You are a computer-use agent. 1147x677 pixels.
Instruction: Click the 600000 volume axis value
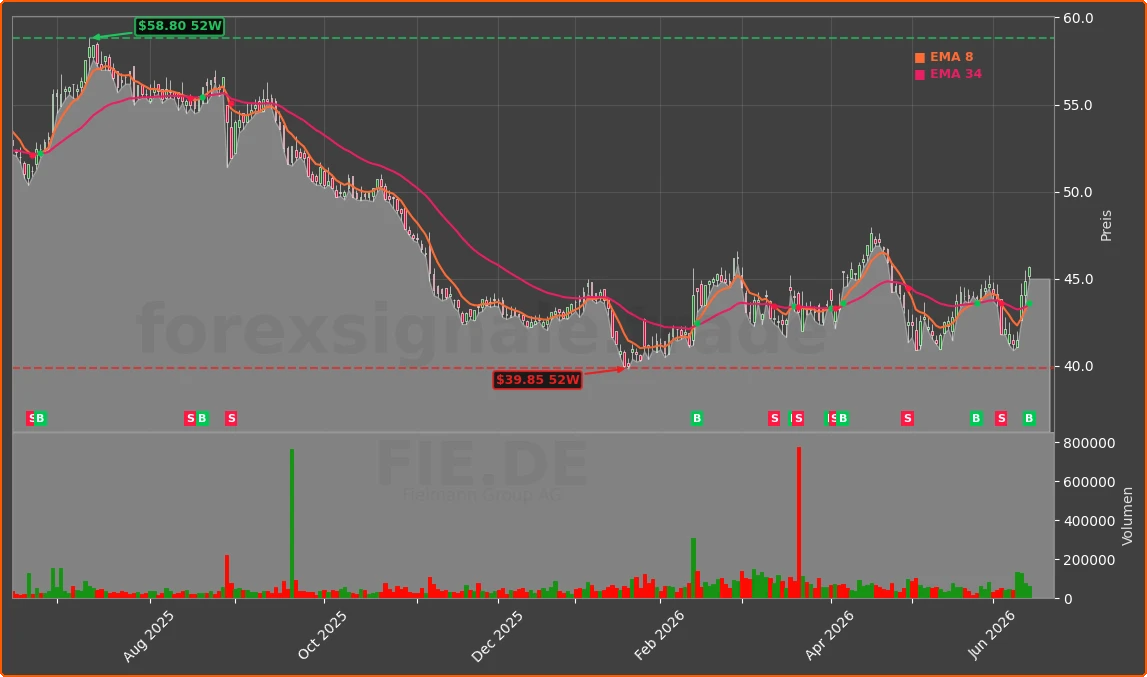pos(1089,482)
